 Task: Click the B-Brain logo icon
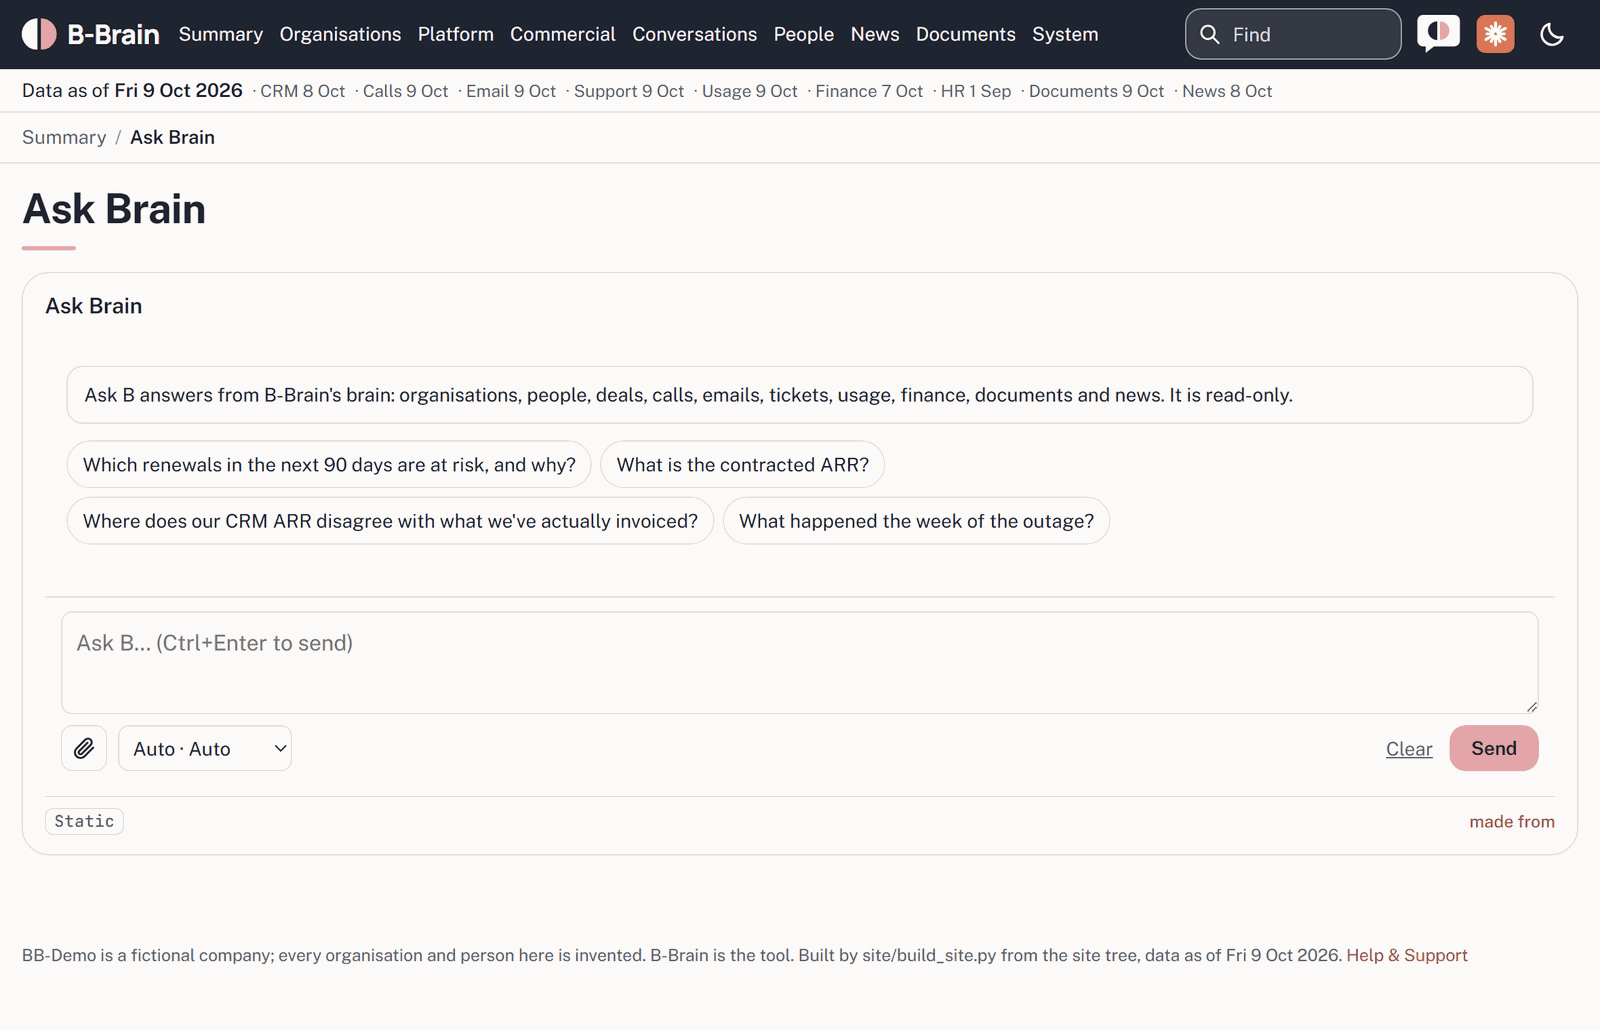(39, 34)
